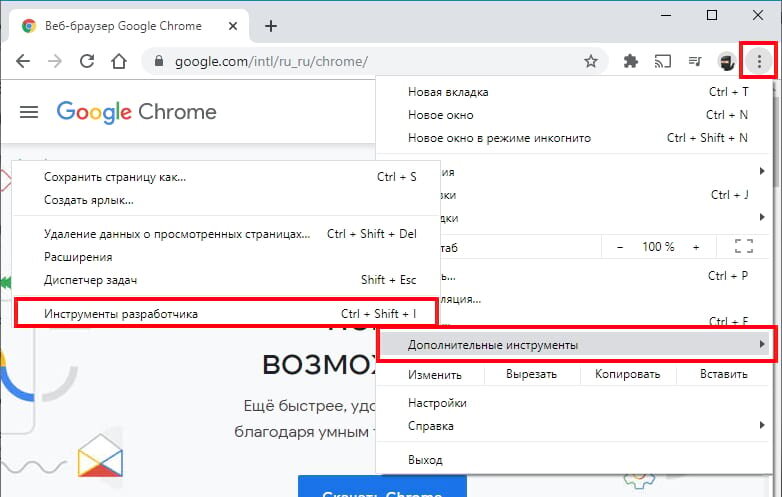The width and height of the screenshot is (782, 497).
Task: Open the Cast icon in toolbar
Action: click(663, 61)
